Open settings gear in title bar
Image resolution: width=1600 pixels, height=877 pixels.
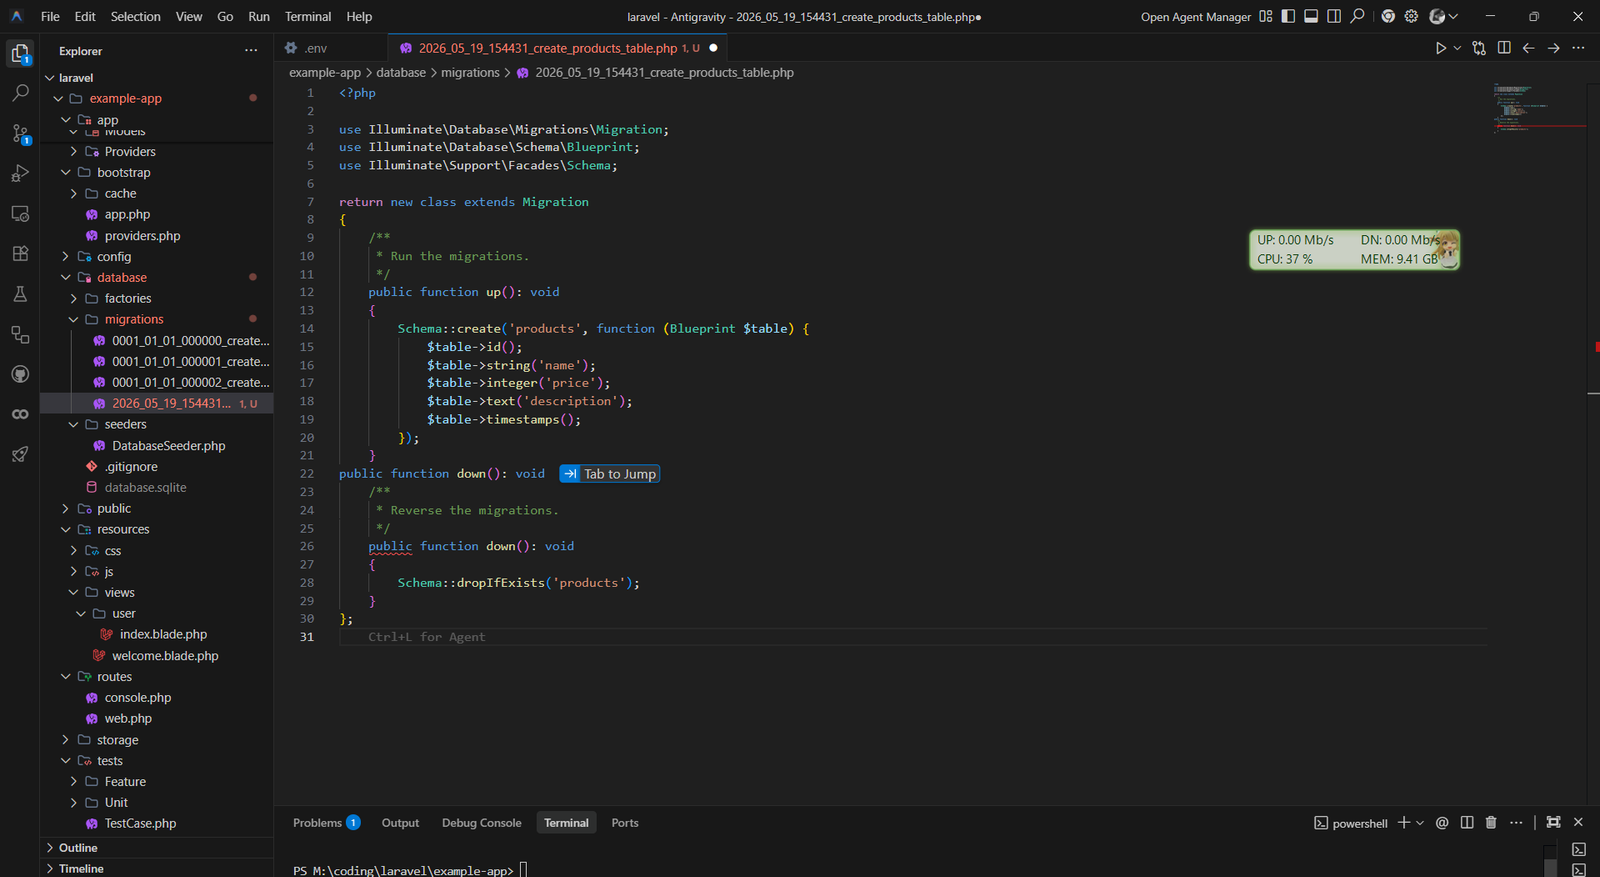point(1411,16)
